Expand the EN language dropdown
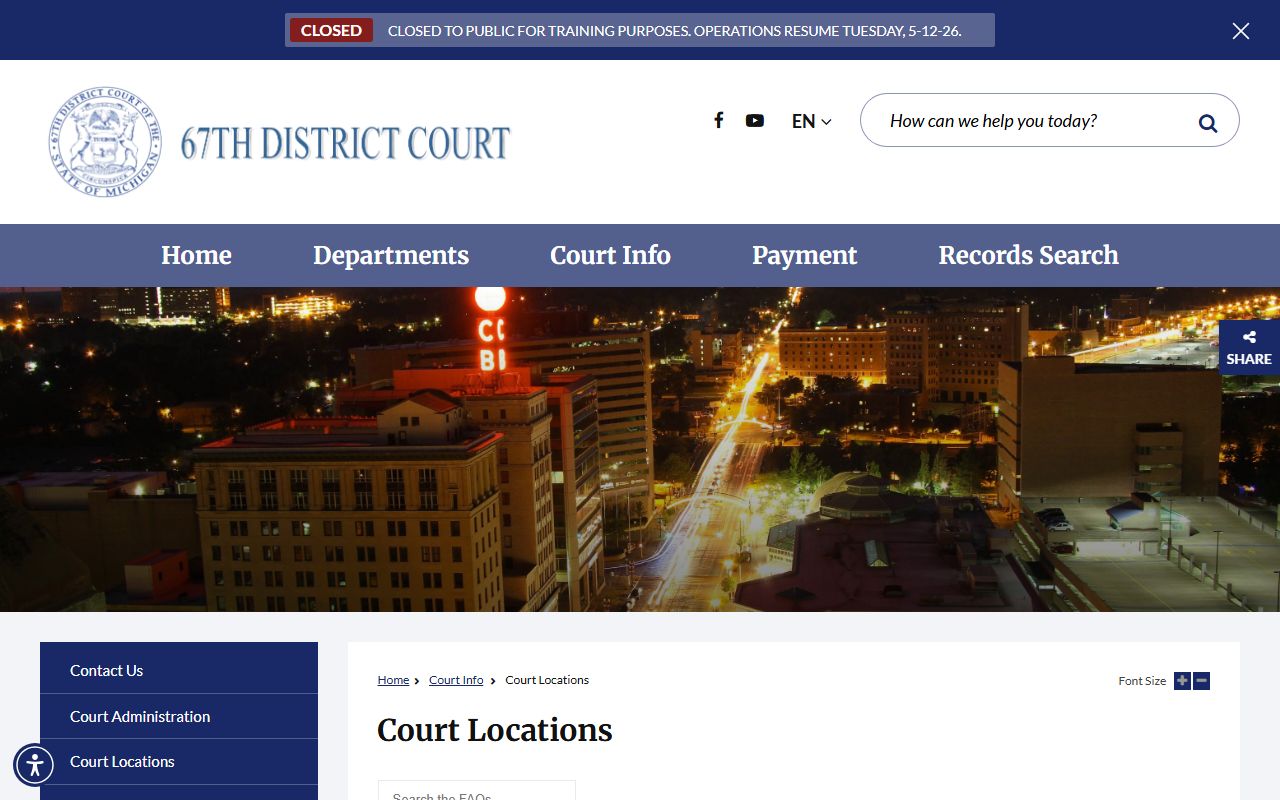The height and width of the screenshot is (800, 1280). 811,121
